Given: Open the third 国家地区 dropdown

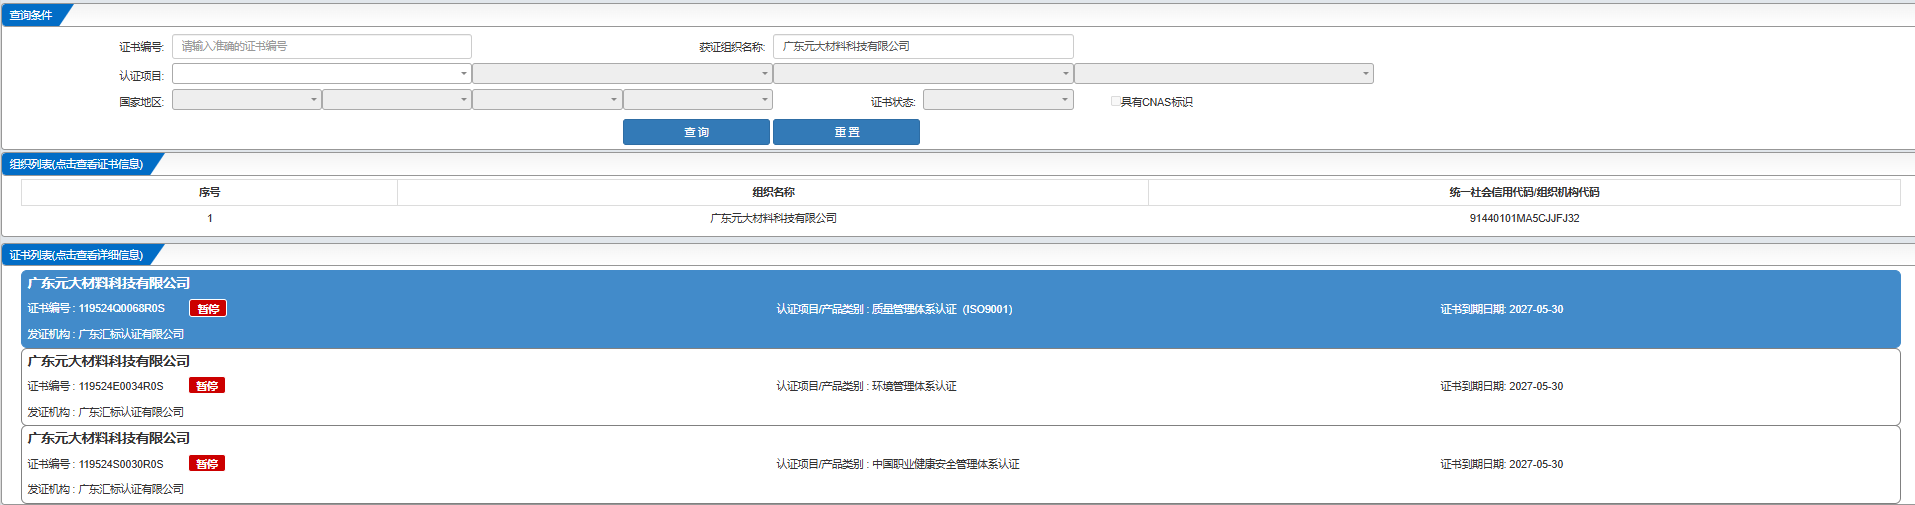Looking at the screenshot, I should coord(547,100).
